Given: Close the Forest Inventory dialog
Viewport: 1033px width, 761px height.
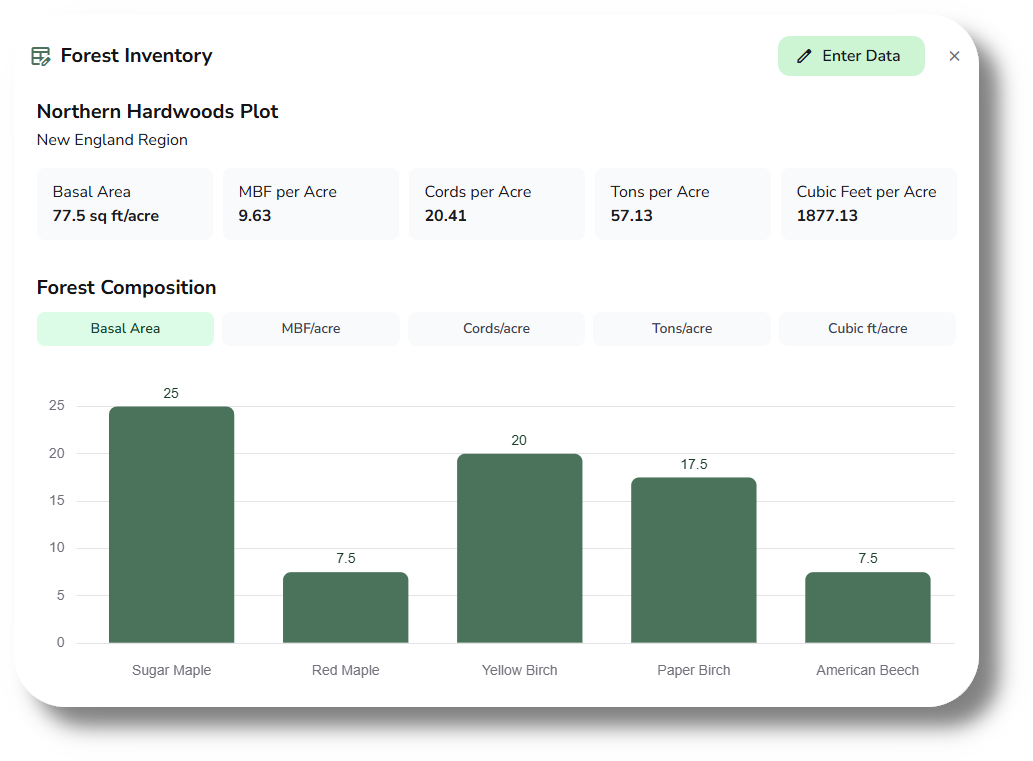Looking at the screenshot, I should tap(954, 56).
